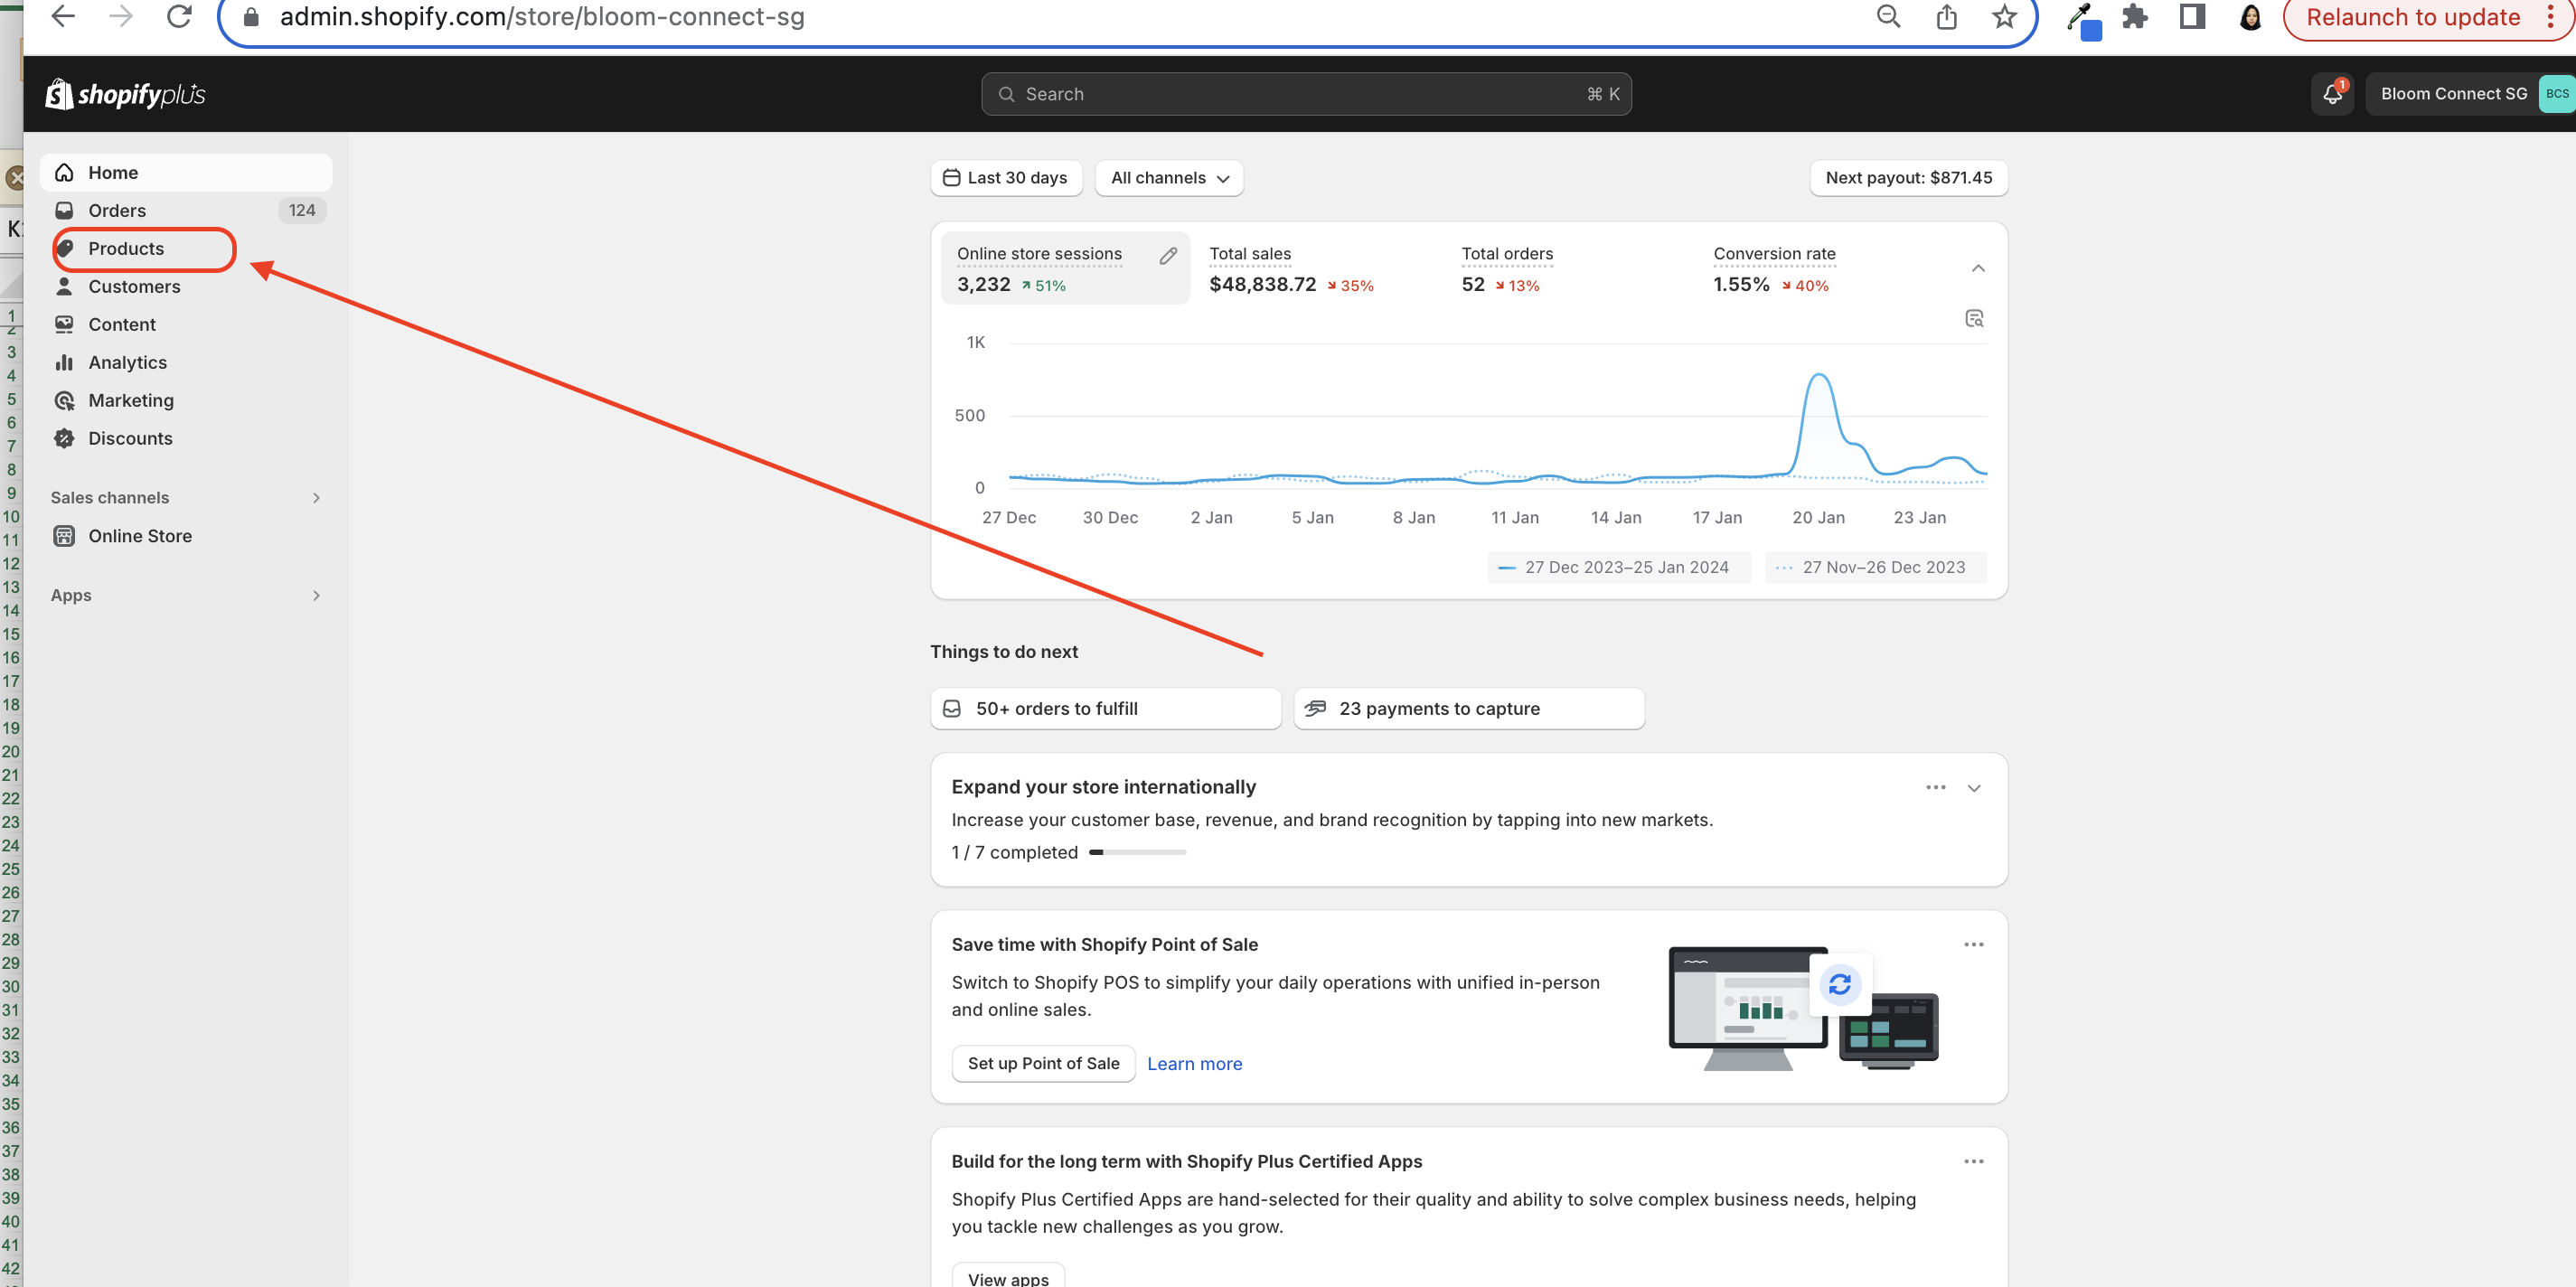
Task: Click the Expand your store internationally heading
Action: tap(1103, 787)
